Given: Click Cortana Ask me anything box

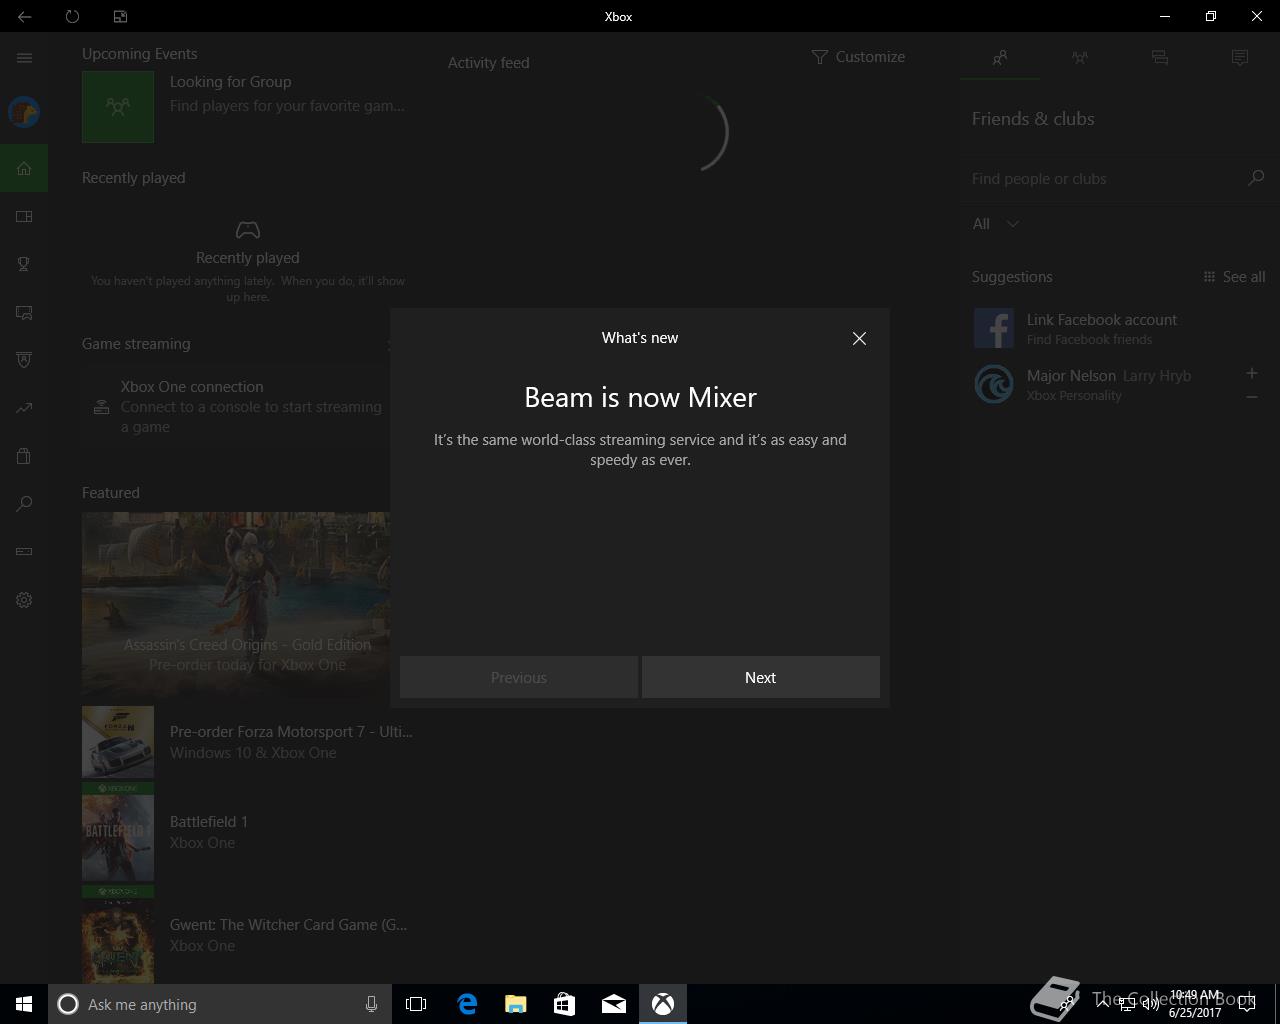Looking at the screenshot, I should point(220,1004).
